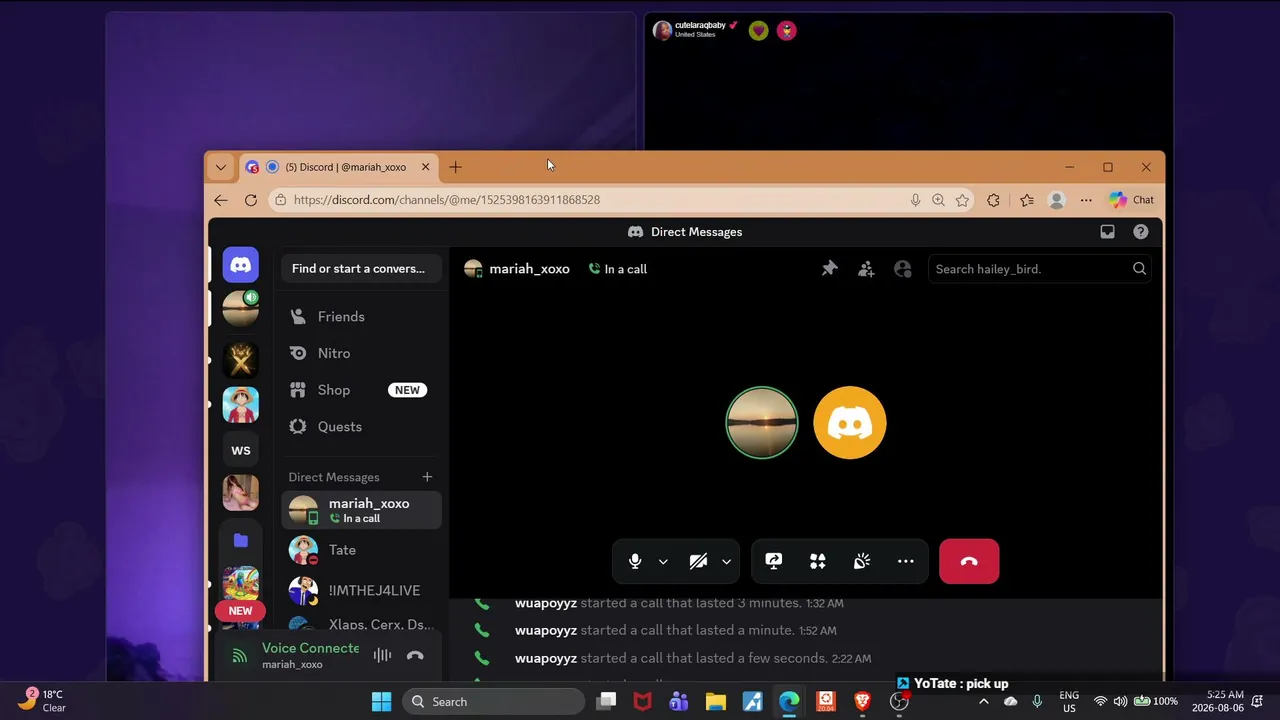Click wuapoyyz on the 2:22 AM call entry
1280x720 pixels.
[546, 658]
